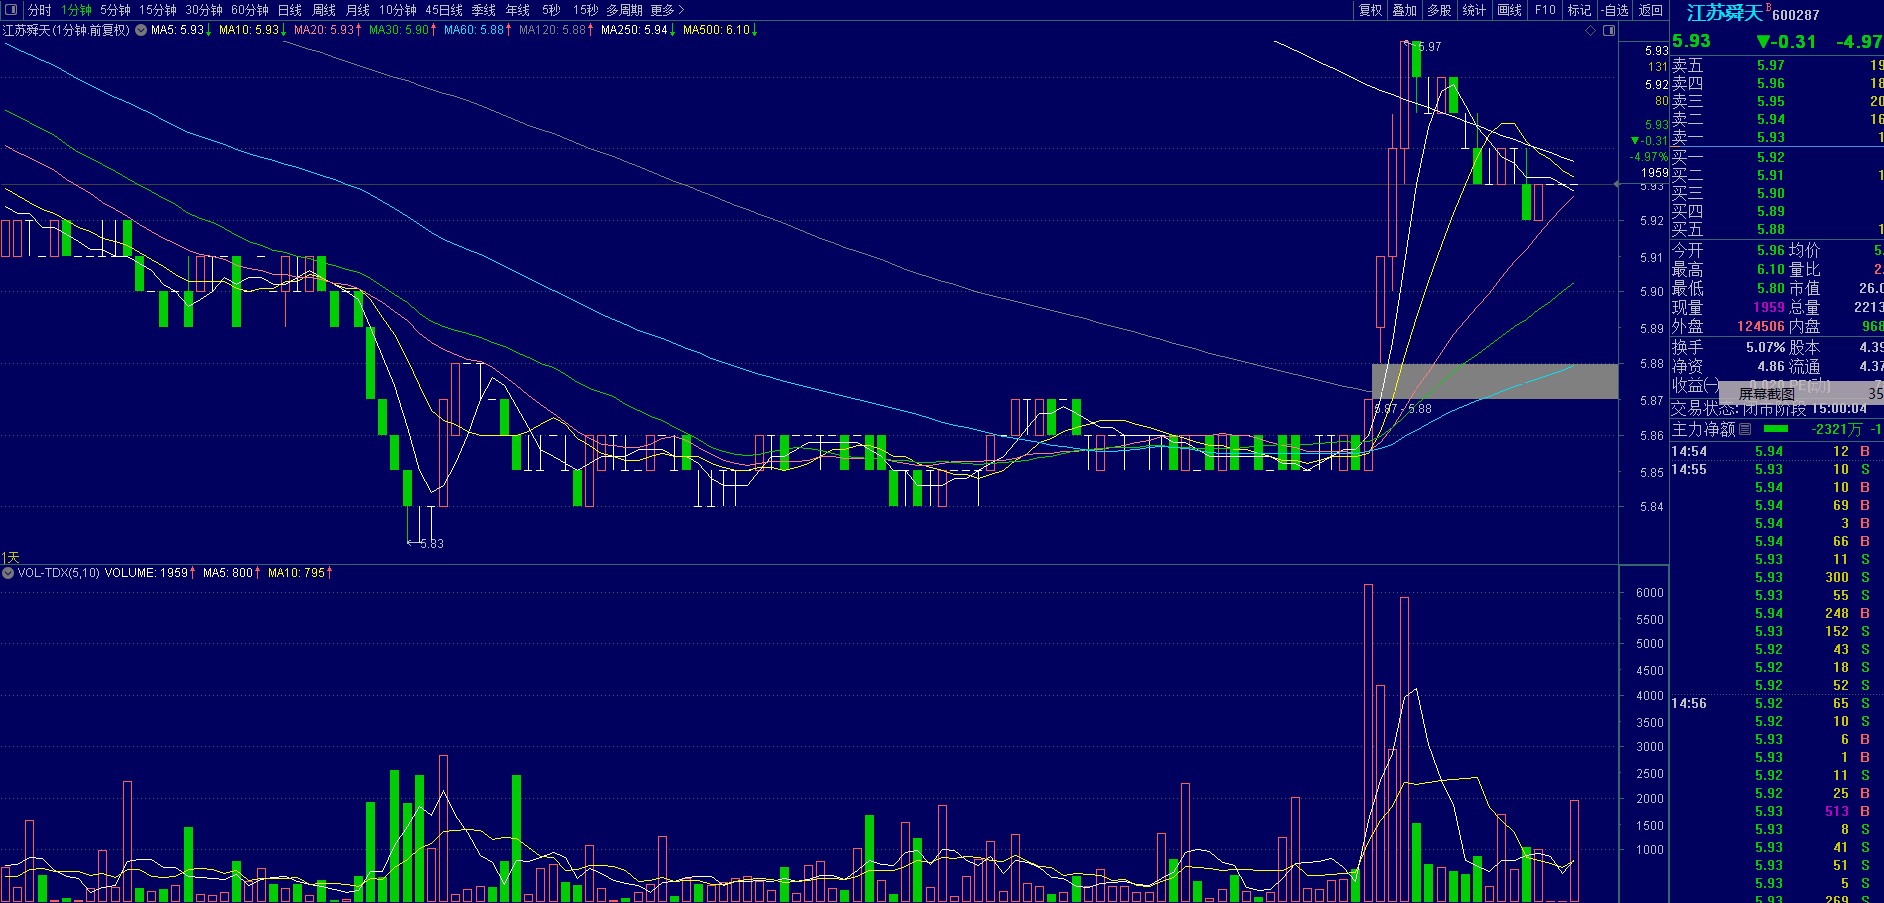
Task: Select the 5秒 period tab
Action: 551,10
